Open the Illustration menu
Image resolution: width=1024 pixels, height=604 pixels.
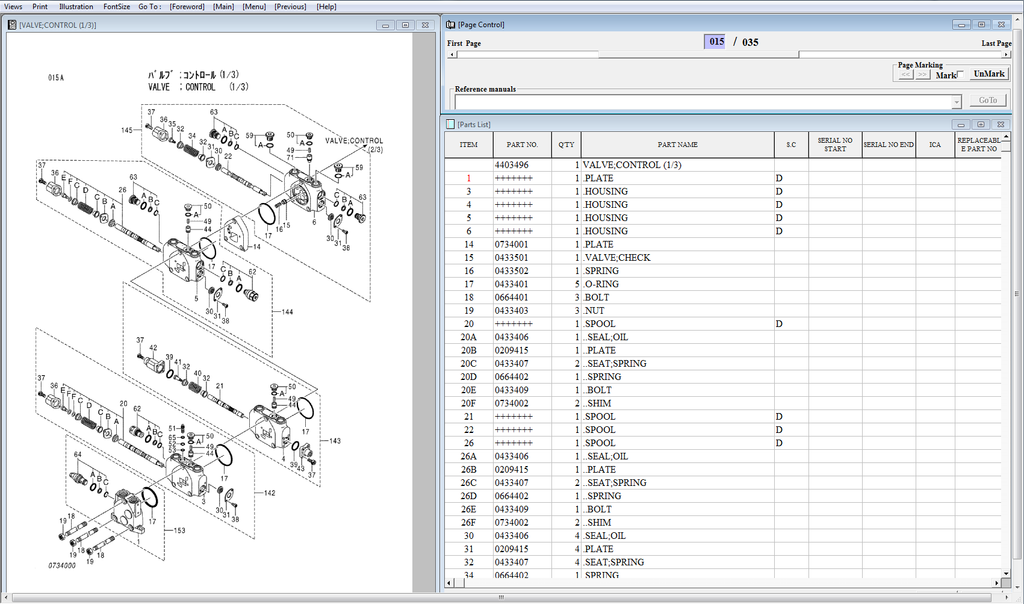[x=76, y=6]
